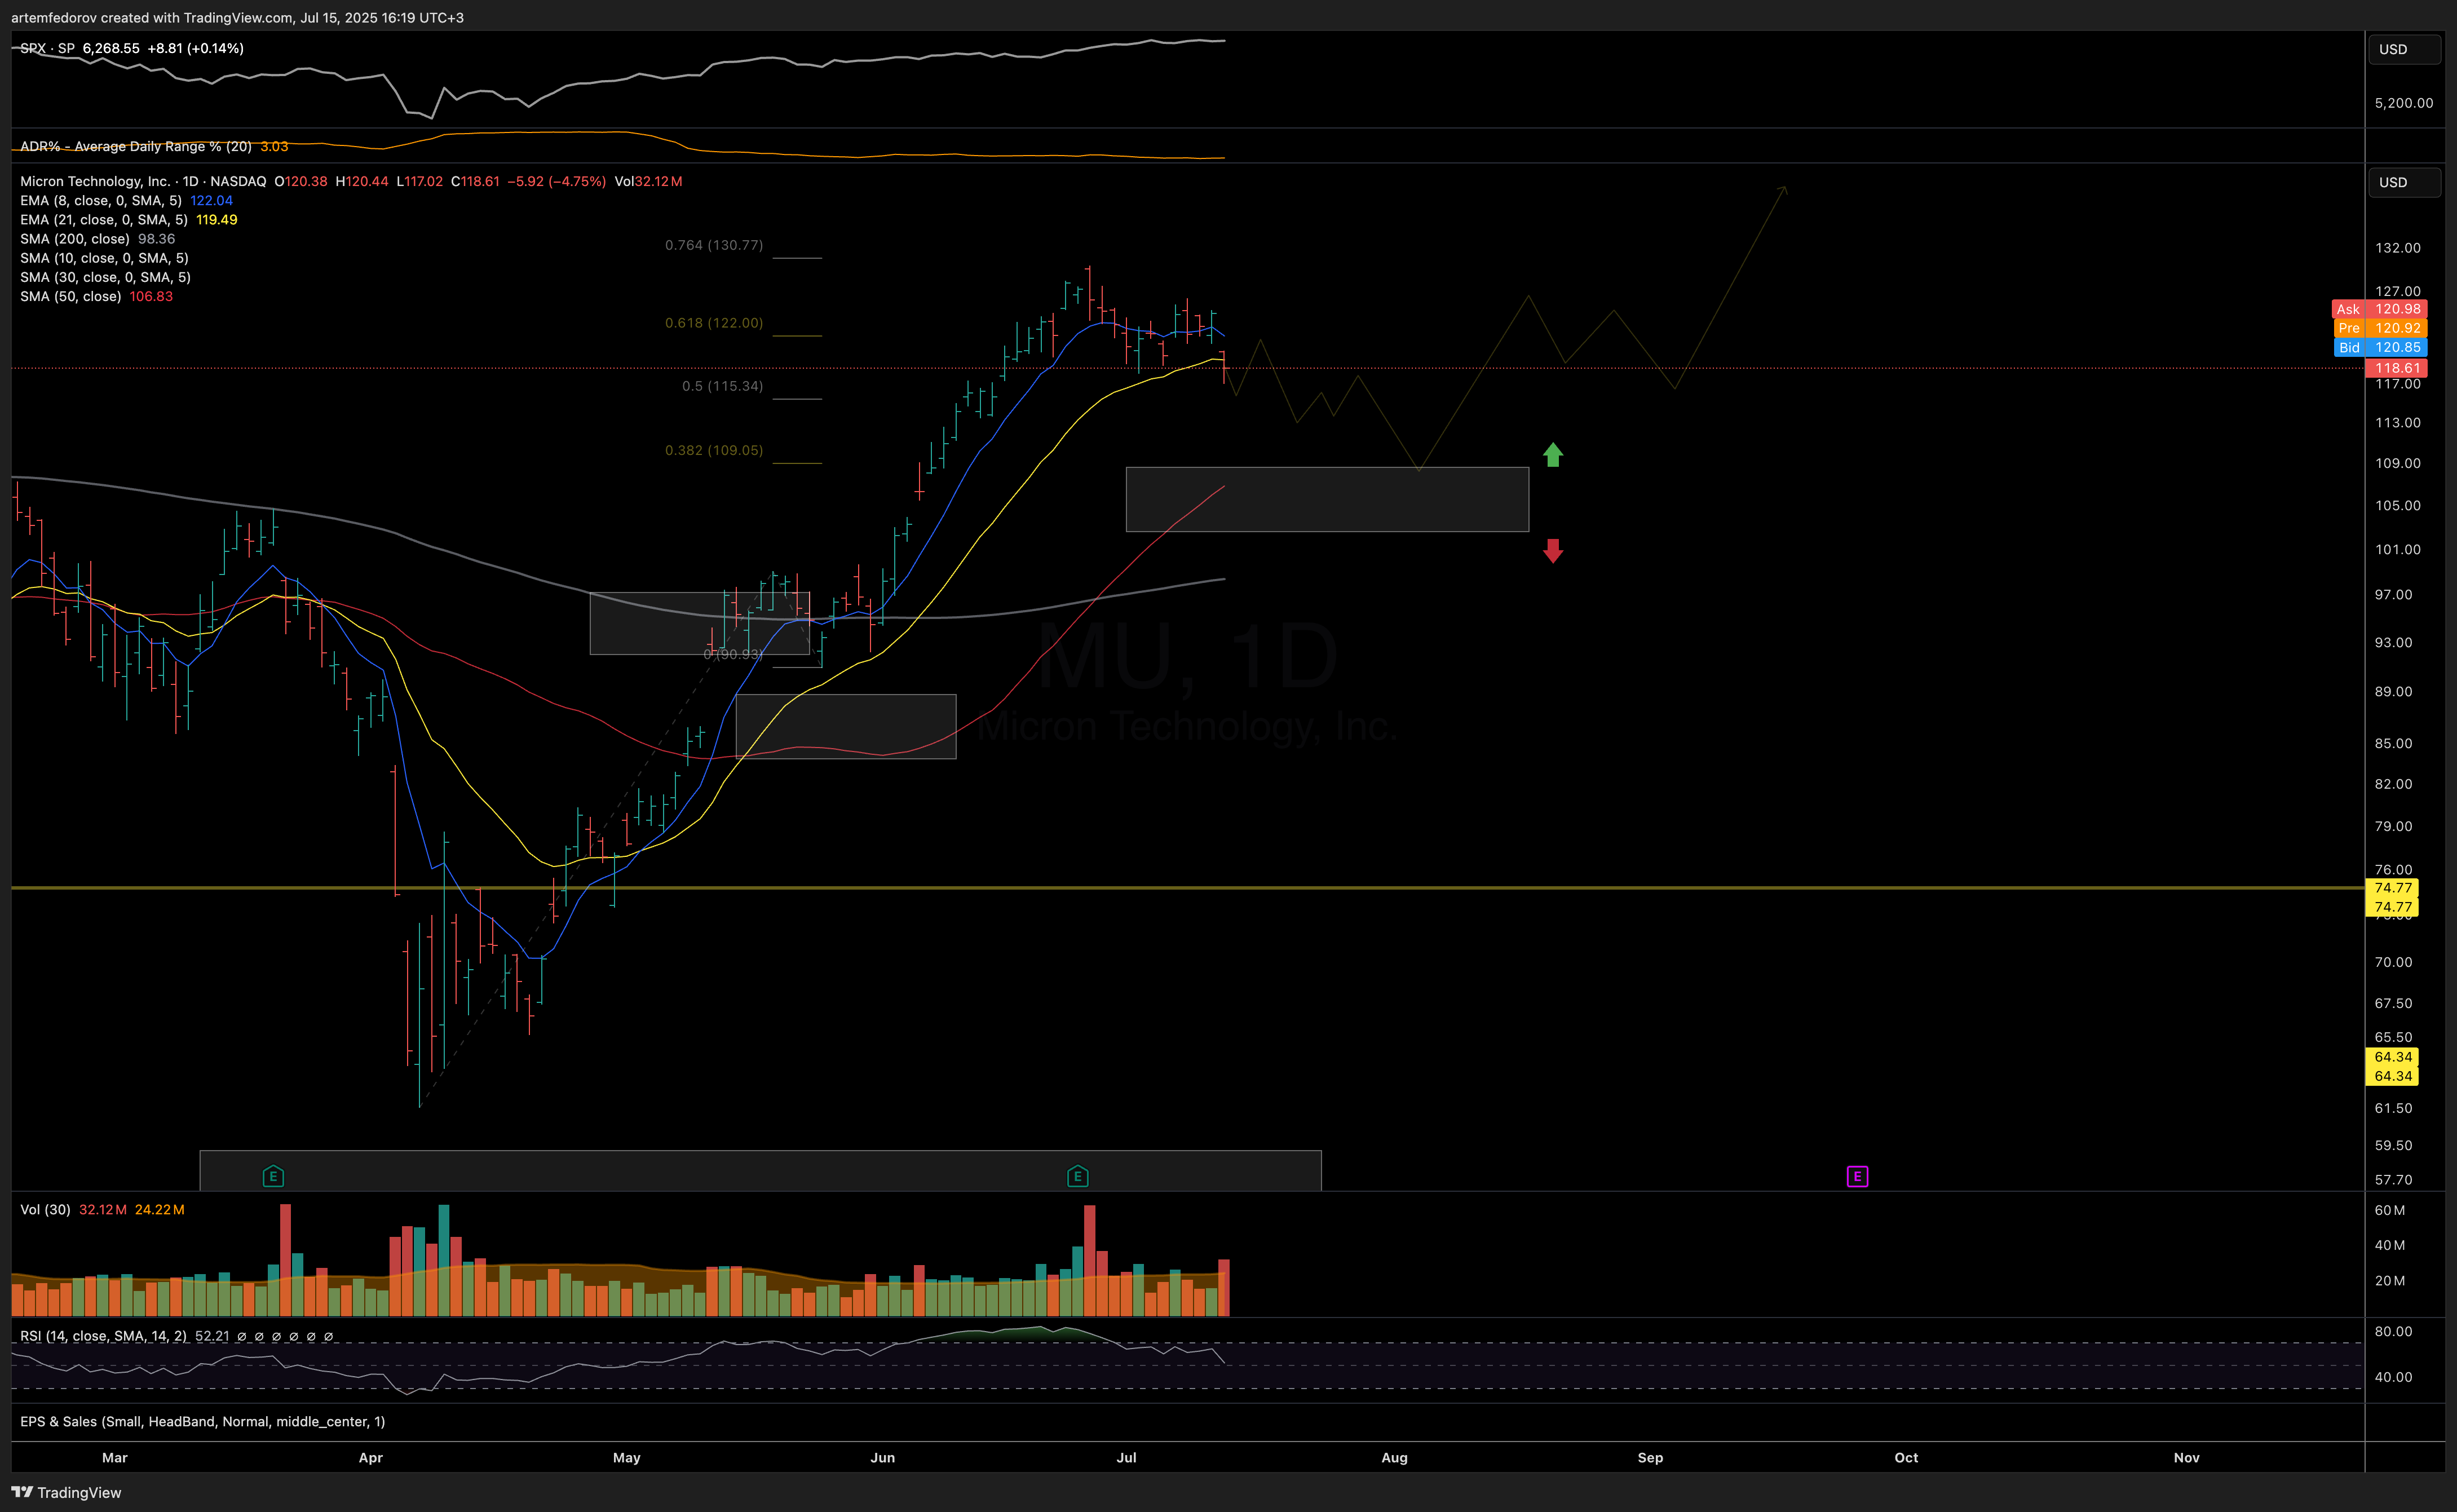Select the SMA (200, close) legend
This screenshot has height=1512, width=2457.
point(75,239)
